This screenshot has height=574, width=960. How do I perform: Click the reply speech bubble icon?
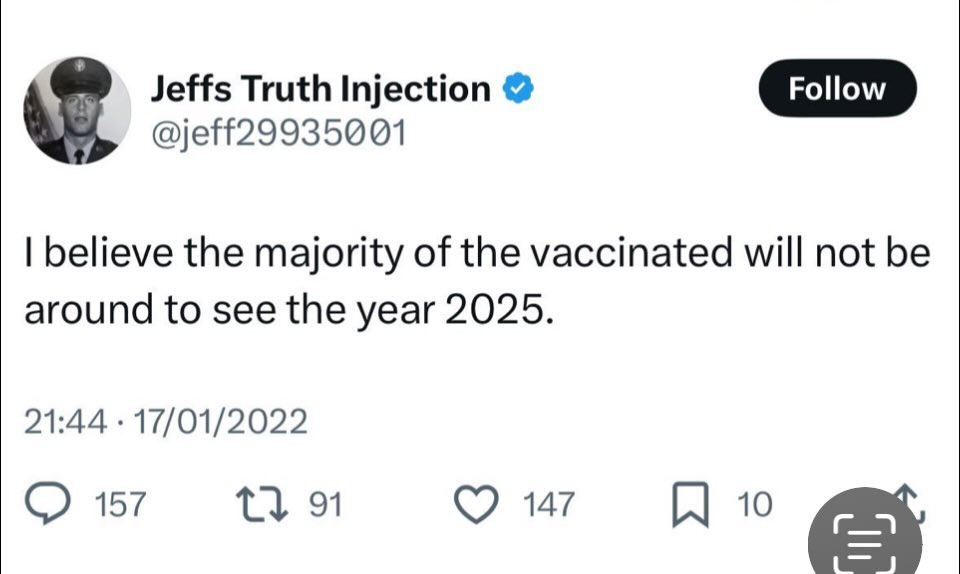[x=44, y=504]
